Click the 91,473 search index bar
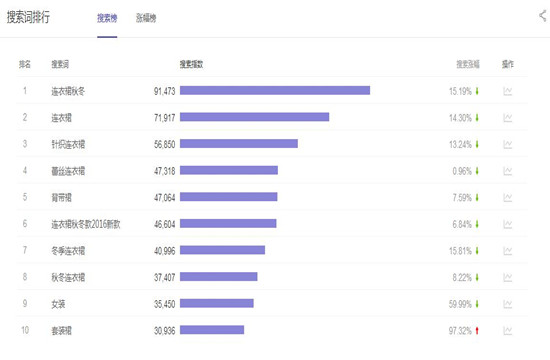This screenshot has height=360, width=550. [275, 91]
